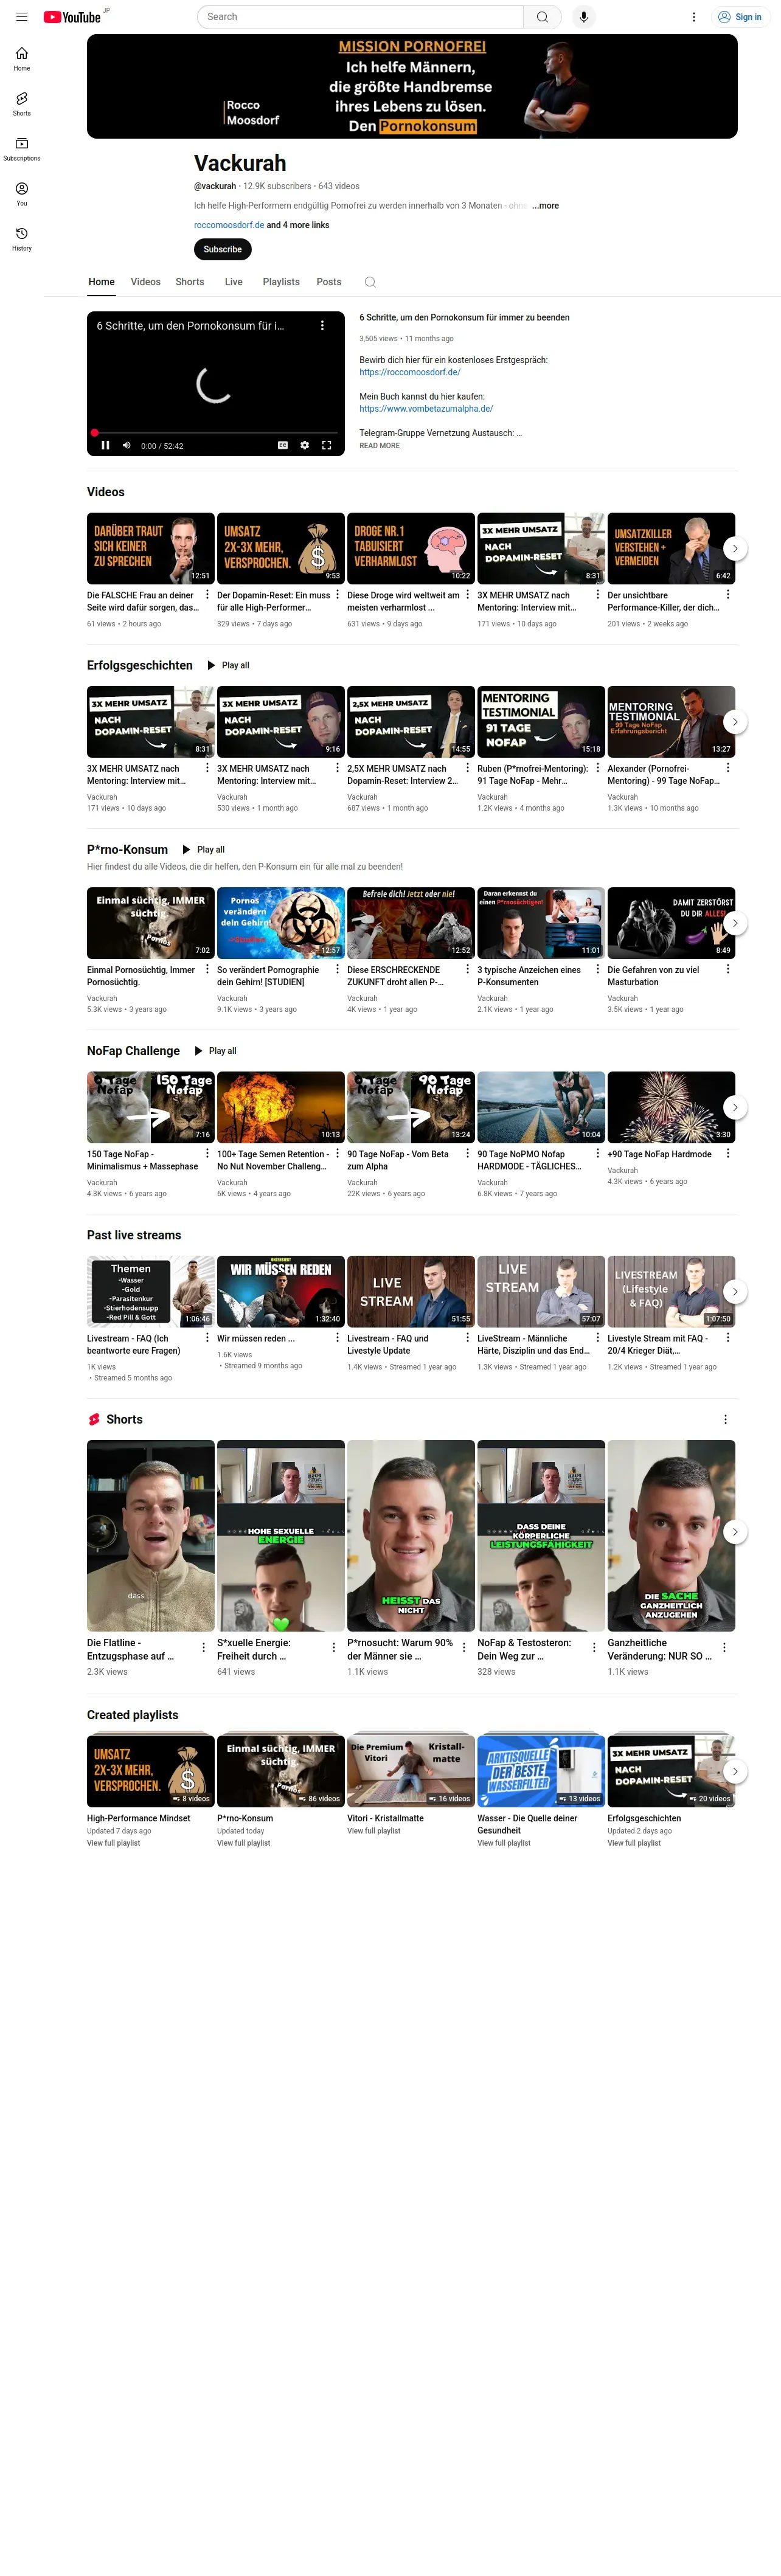Viewport: 781px width, 2576px height.
Task: Play all Erfolgsgeschichten videos
Action: (228, 666)
